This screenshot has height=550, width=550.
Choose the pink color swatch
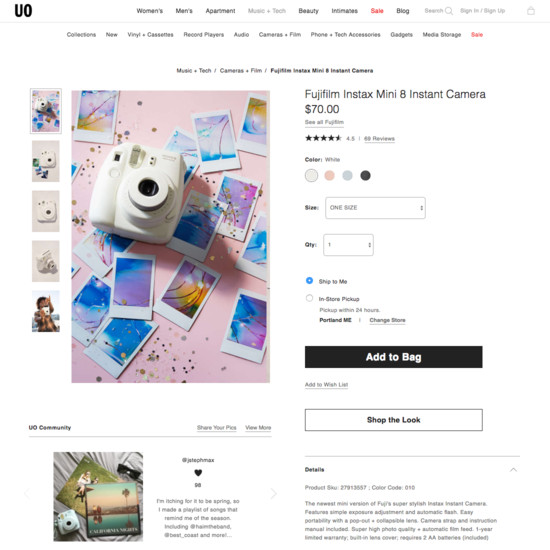(329, 175)
